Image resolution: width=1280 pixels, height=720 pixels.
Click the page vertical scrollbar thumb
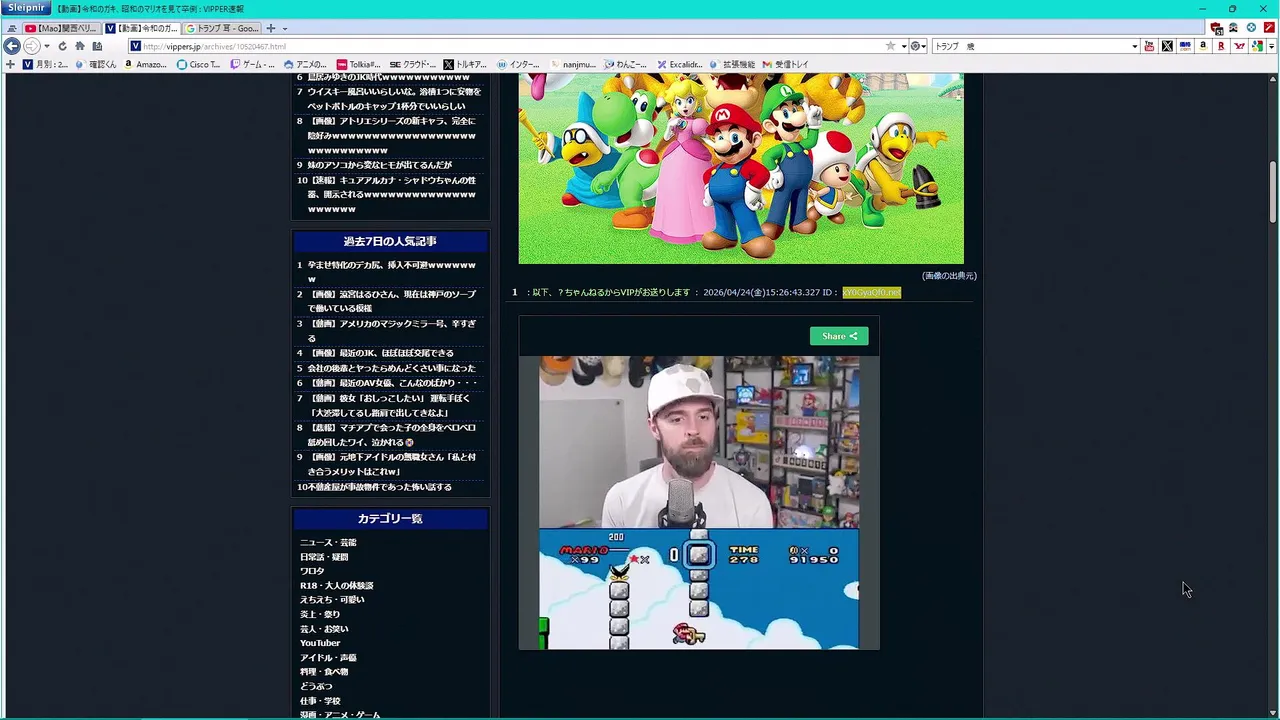click(1273, 192)
